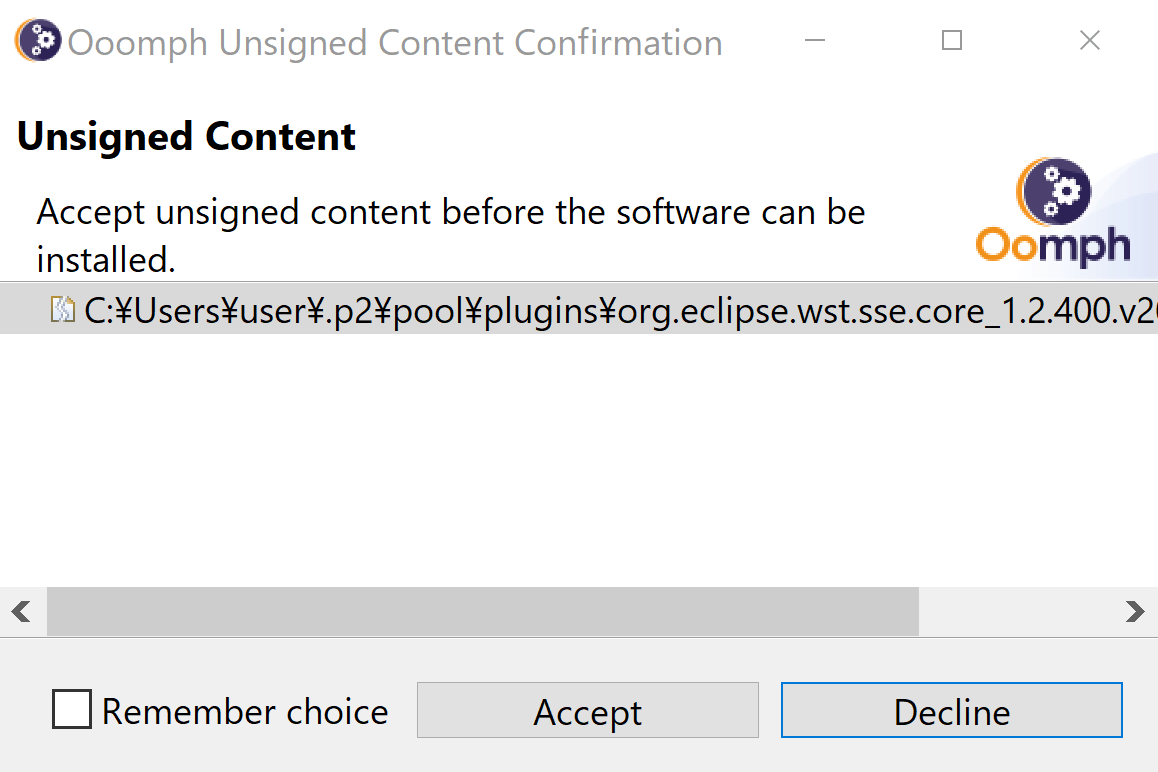Screen dimensions: 1158x772
Task: Click the Oomph logo in the header
Action: (x=1053, y=211)
